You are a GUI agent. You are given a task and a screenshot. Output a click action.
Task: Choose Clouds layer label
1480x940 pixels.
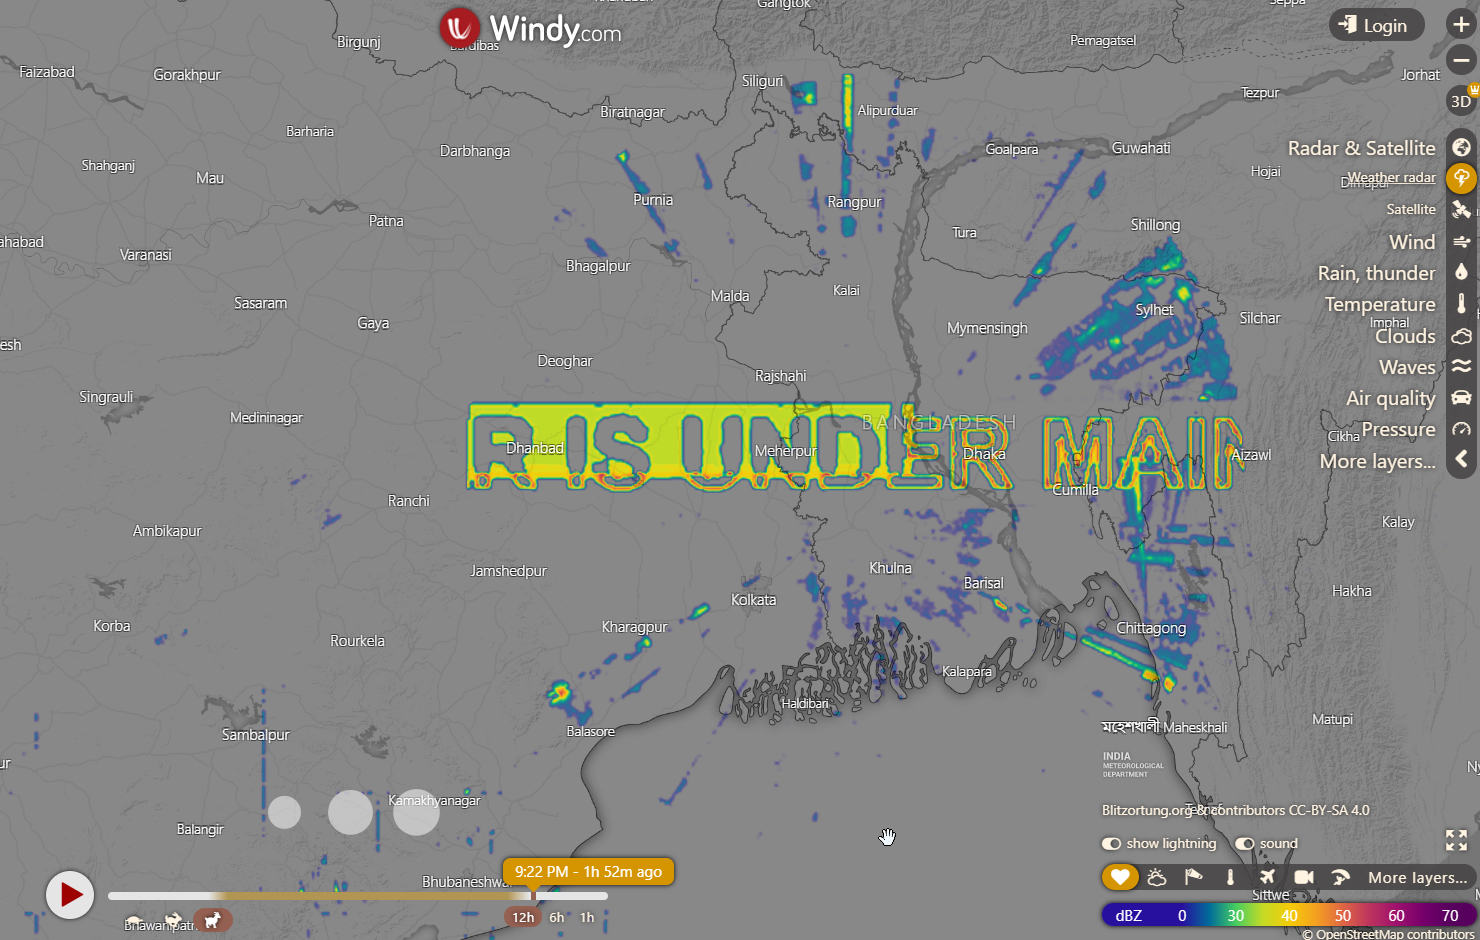click(1405, 336)
